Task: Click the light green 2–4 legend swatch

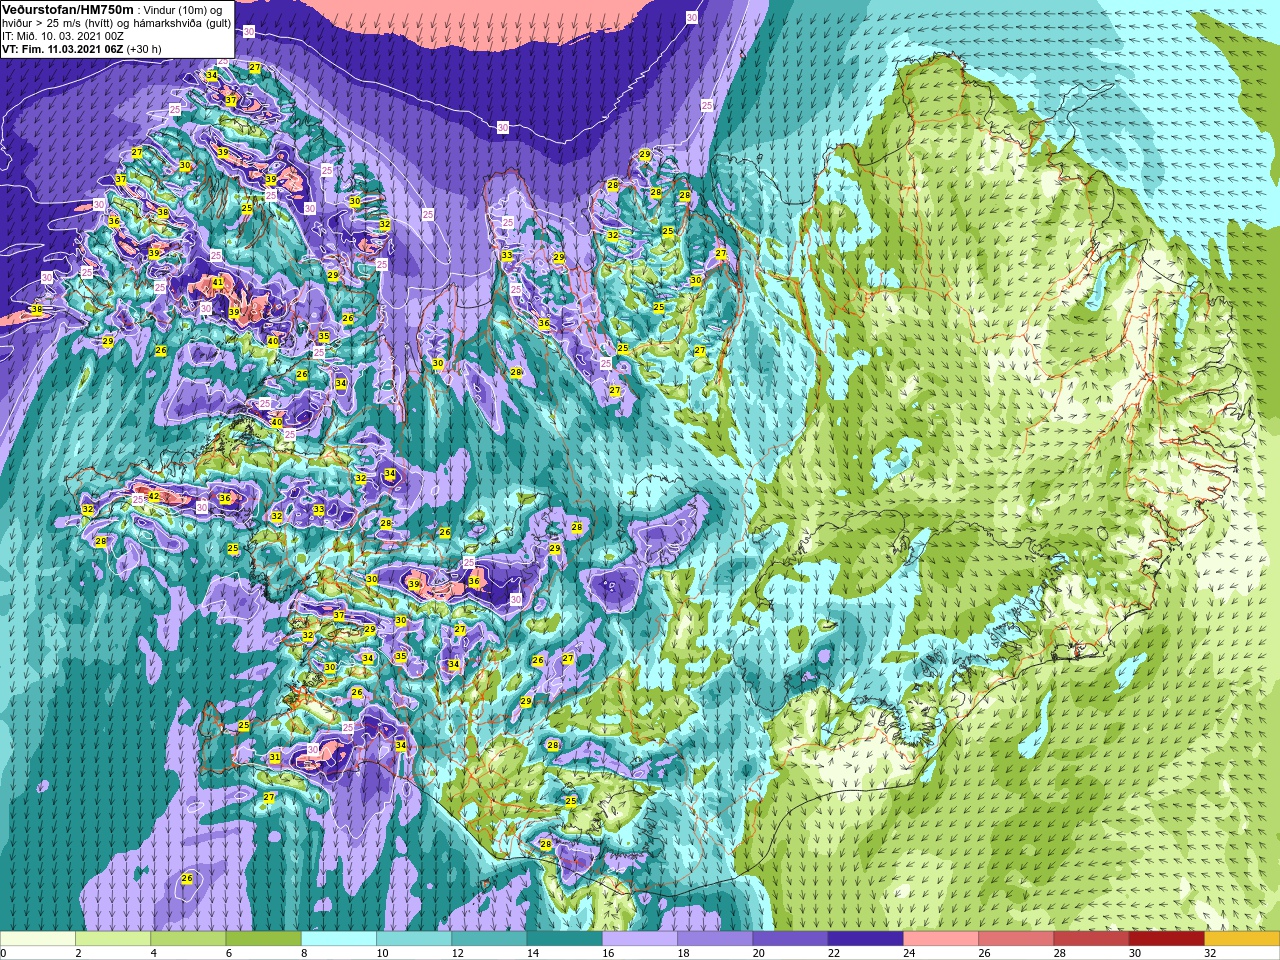Action: pyautogui.click(x=113, y=939)
